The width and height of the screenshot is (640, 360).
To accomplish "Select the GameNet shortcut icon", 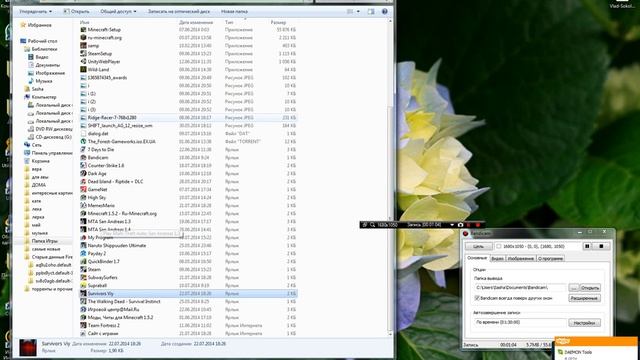I will 83,189.
